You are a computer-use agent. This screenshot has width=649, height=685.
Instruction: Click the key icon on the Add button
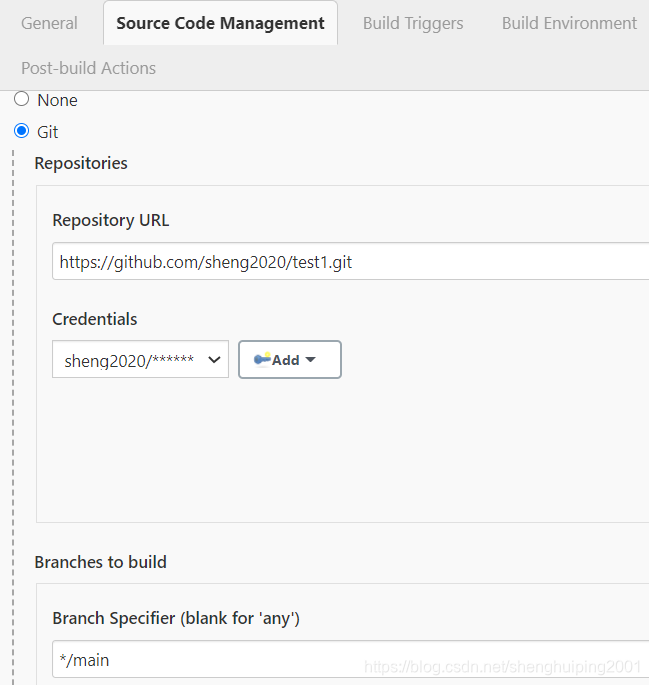click(x=262, y=360)
